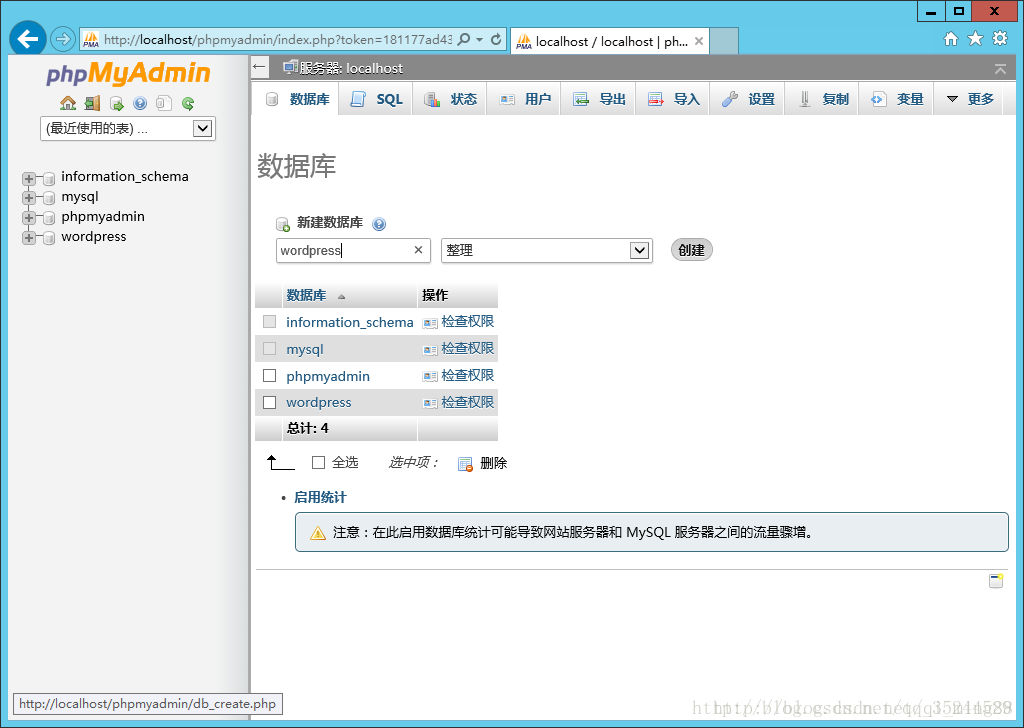1024x728 pixels.
Task: Click the phpMyAdmin help question mark icon
Action: pos(138,103)
